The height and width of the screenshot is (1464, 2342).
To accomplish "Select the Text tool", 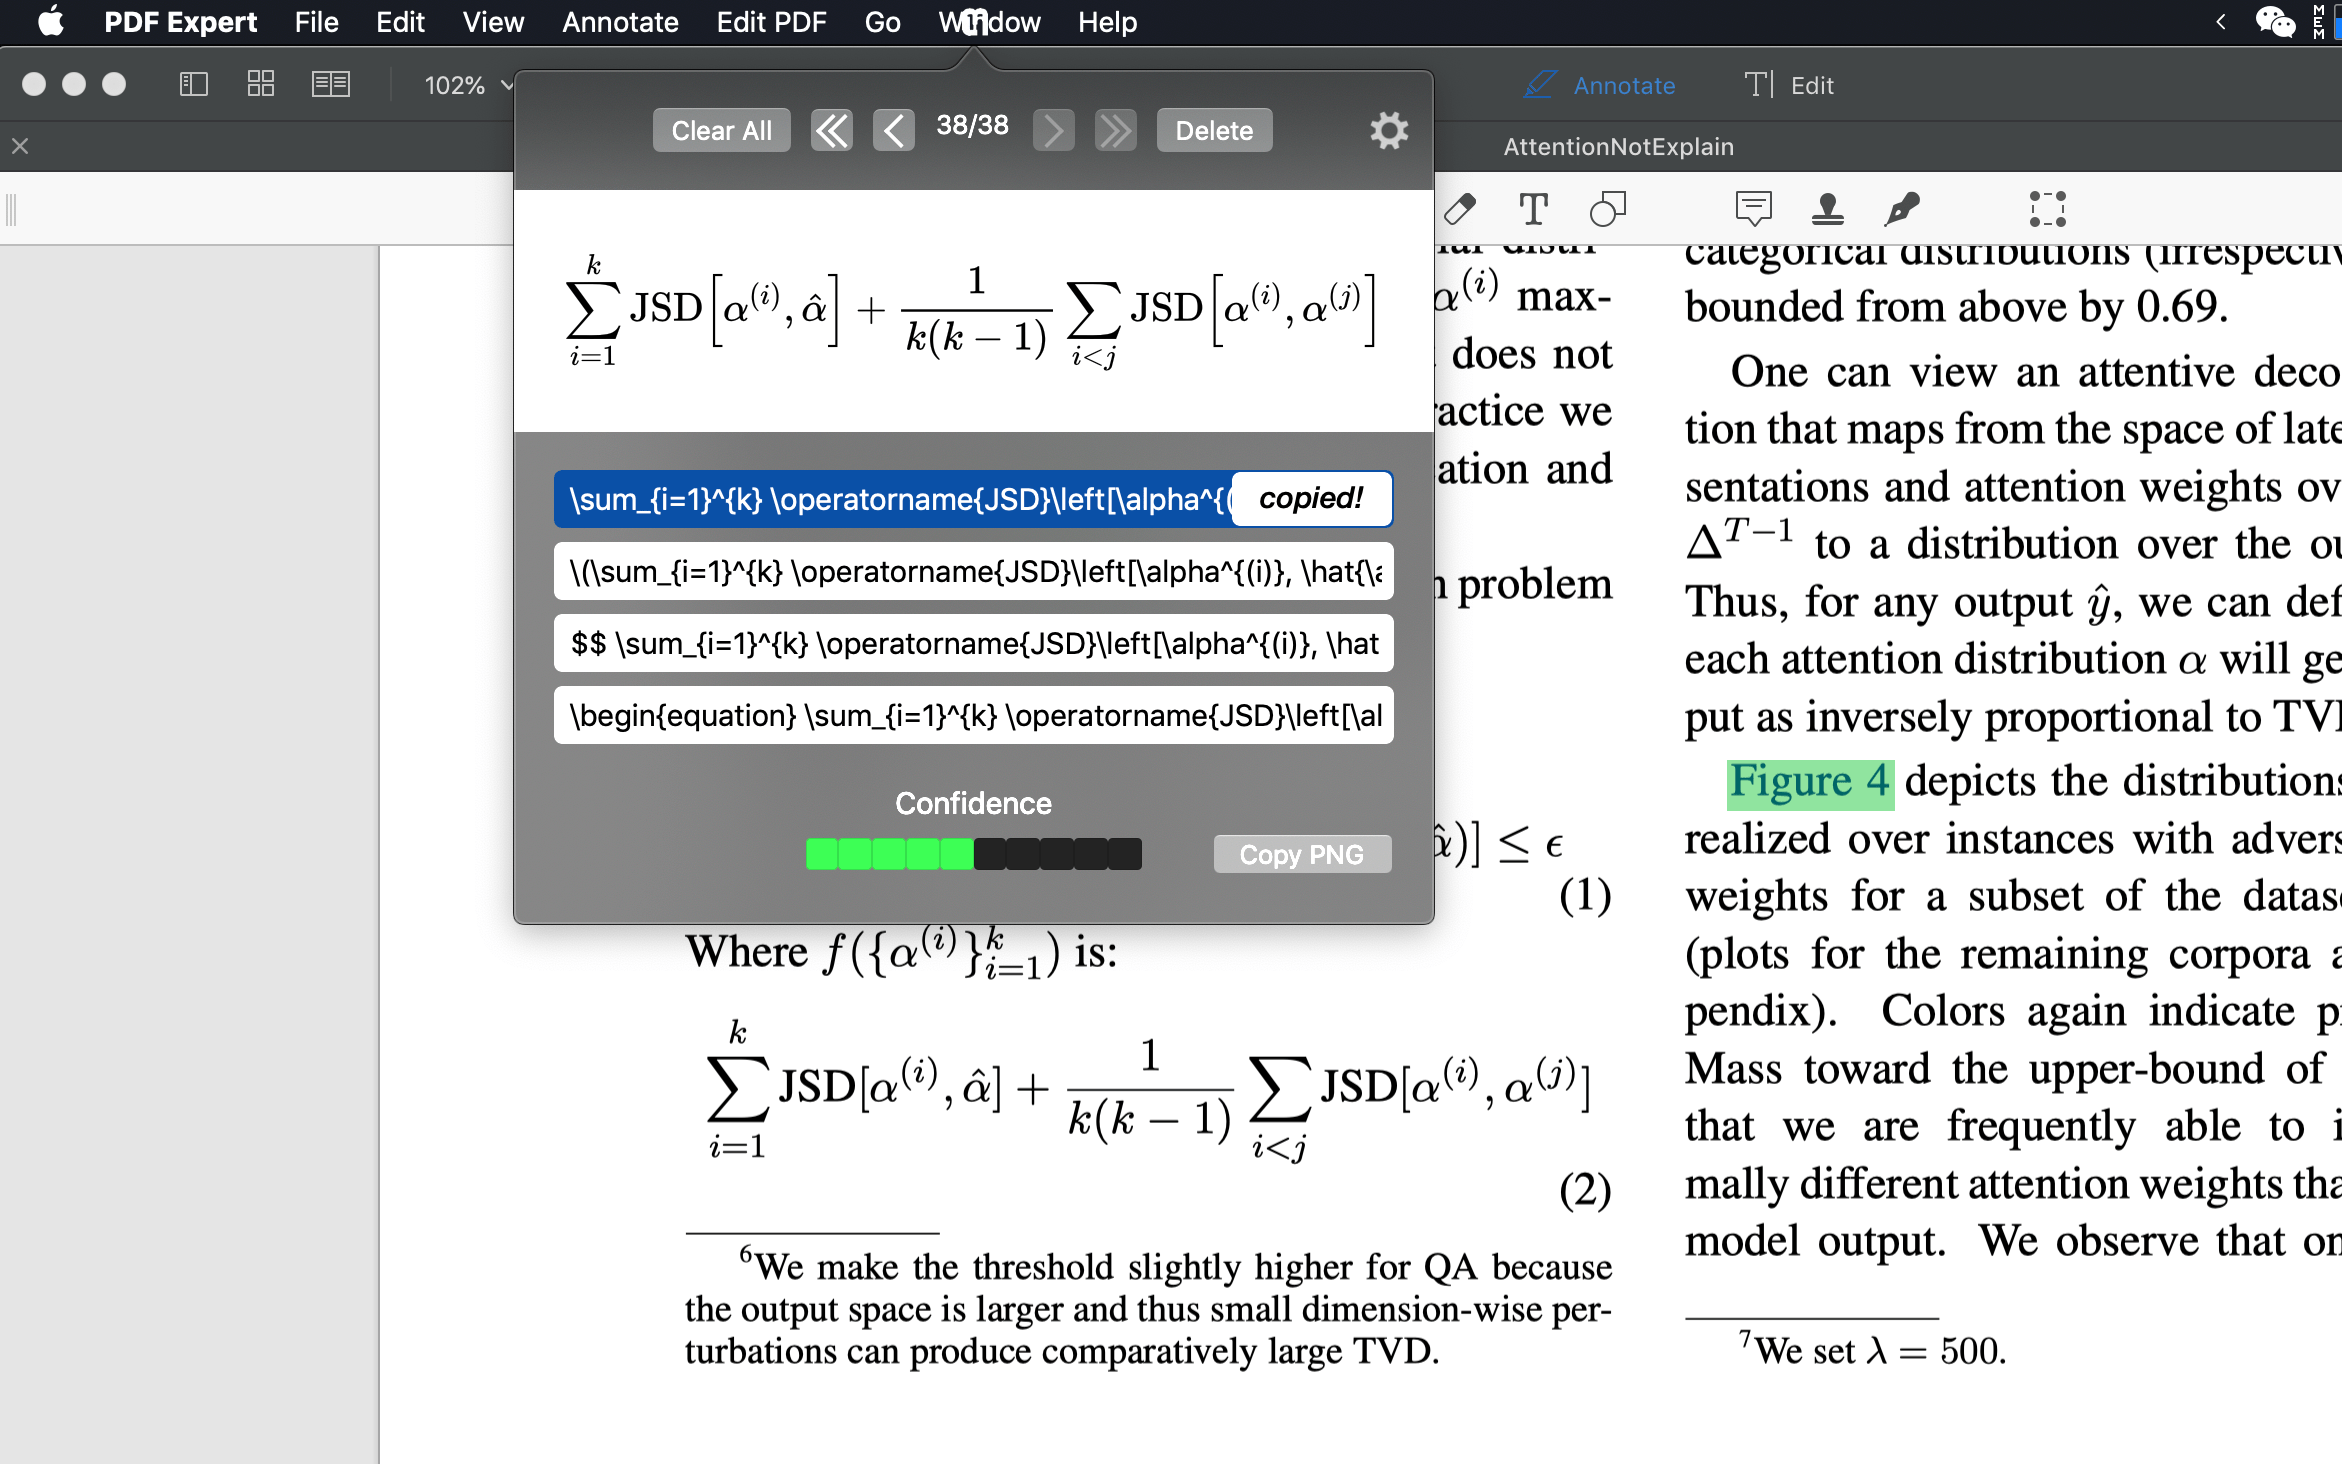I will [x=1533, y=208].
